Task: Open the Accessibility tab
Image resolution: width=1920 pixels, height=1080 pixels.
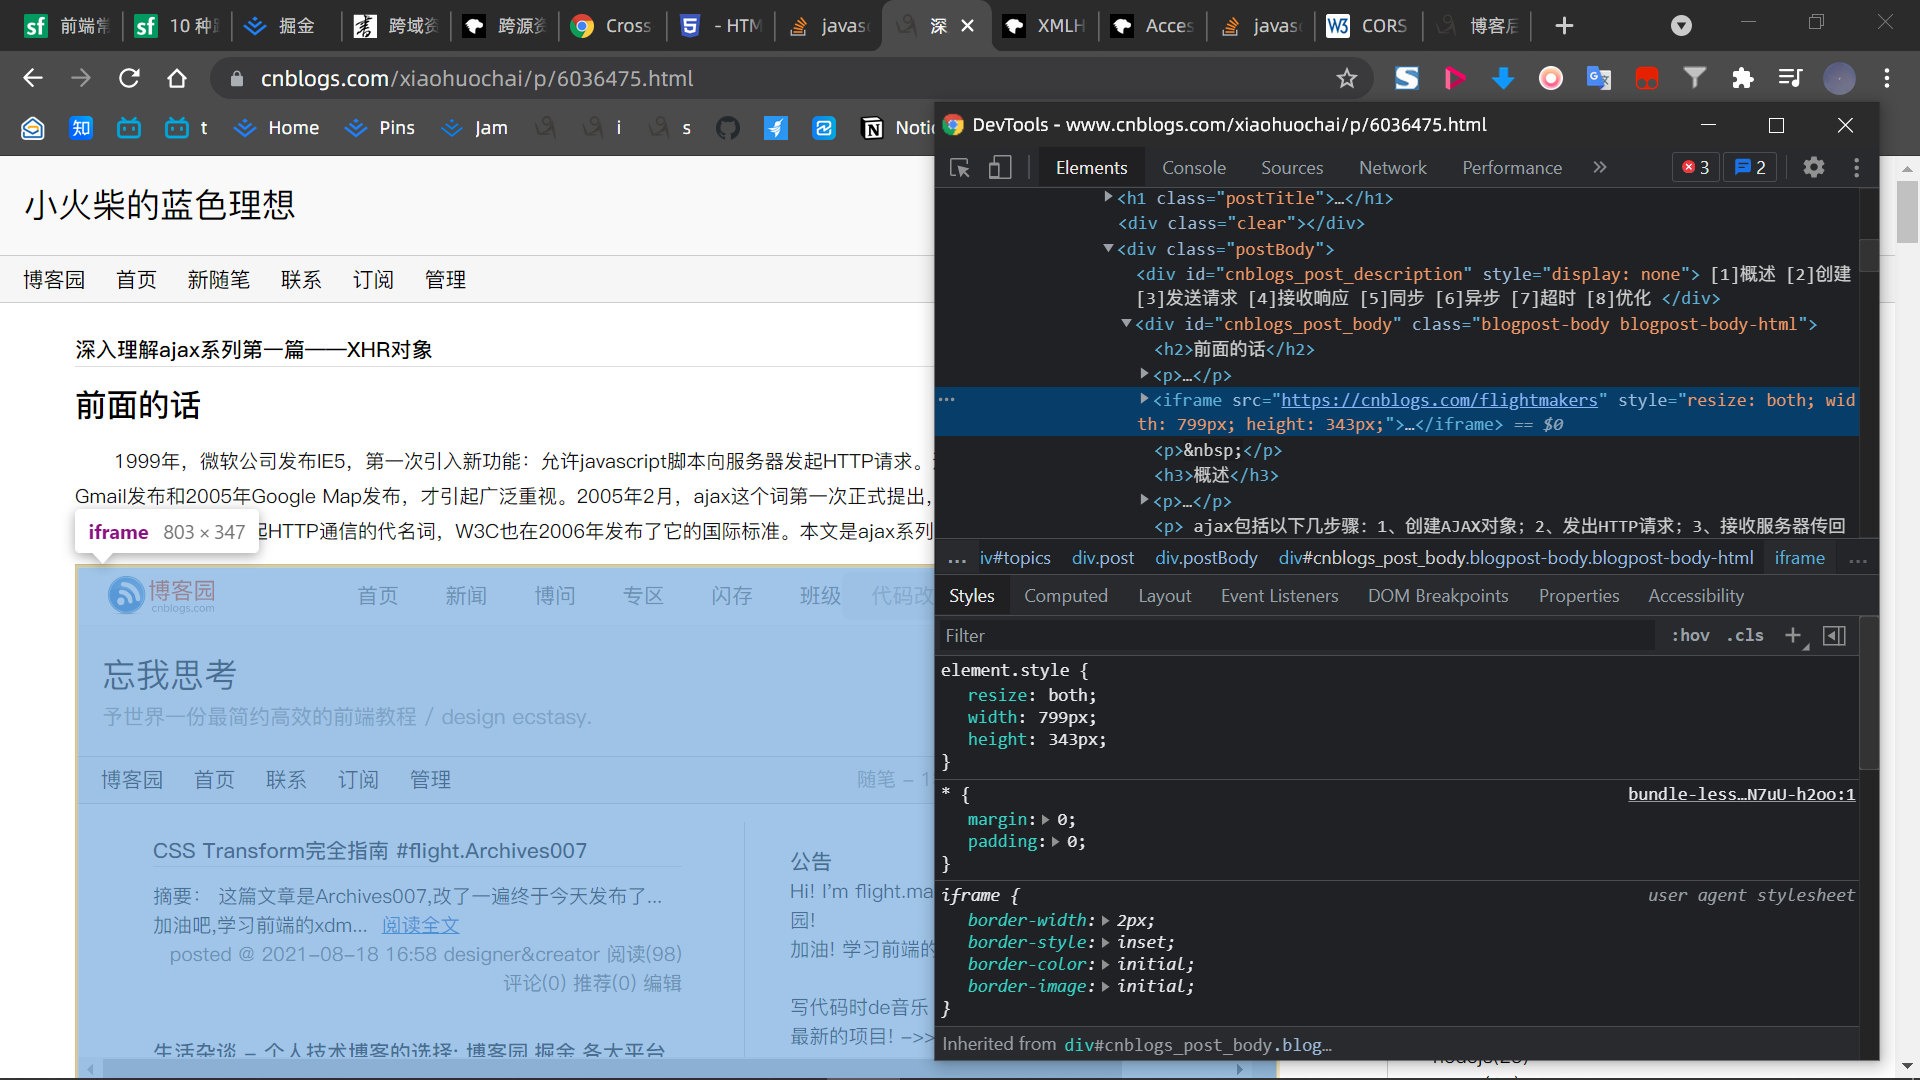Action: pos(1695,596)
